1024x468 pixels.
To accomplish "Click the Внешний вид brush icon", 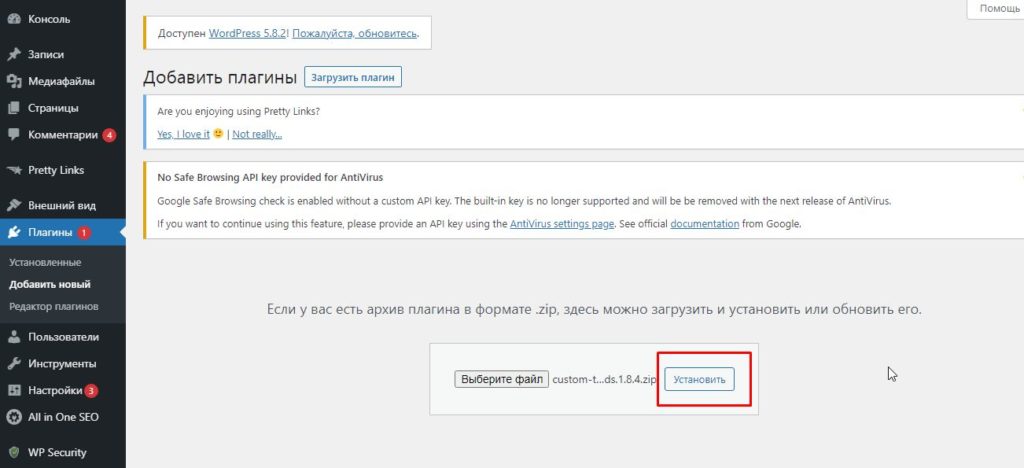I will (14, 206).
